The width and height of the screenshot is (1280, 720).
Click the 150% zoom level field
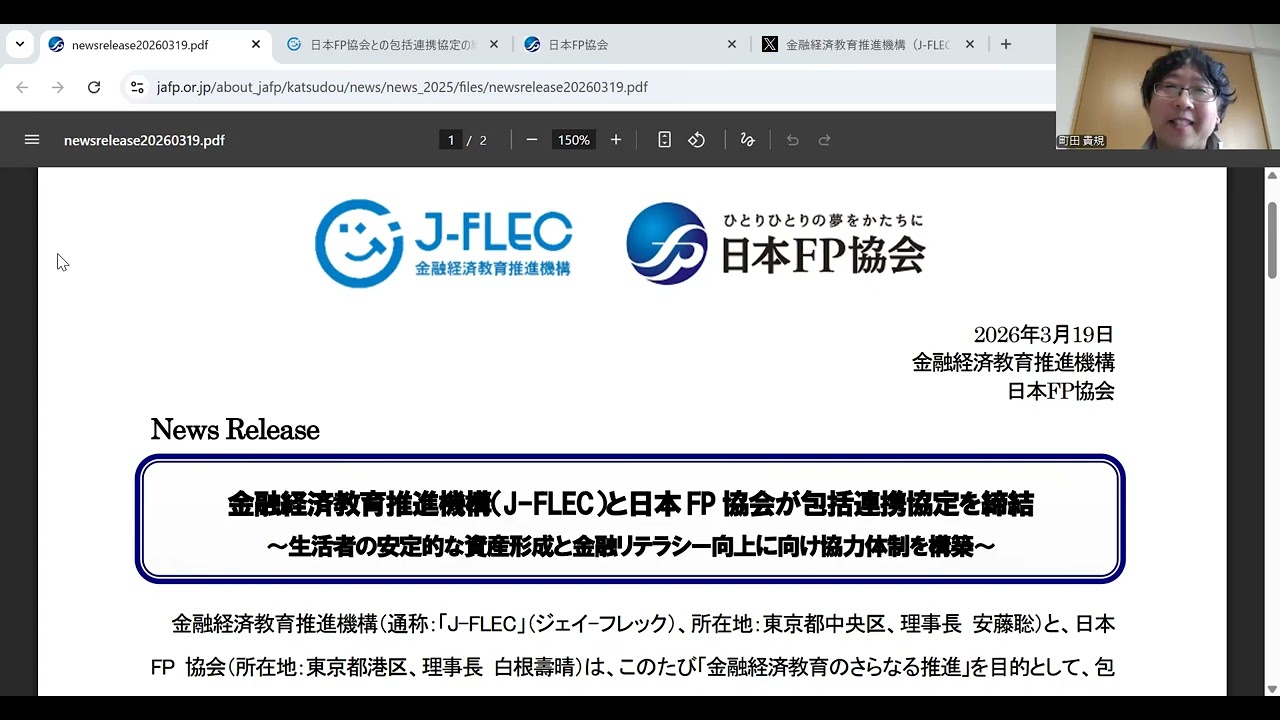point(574,140)
